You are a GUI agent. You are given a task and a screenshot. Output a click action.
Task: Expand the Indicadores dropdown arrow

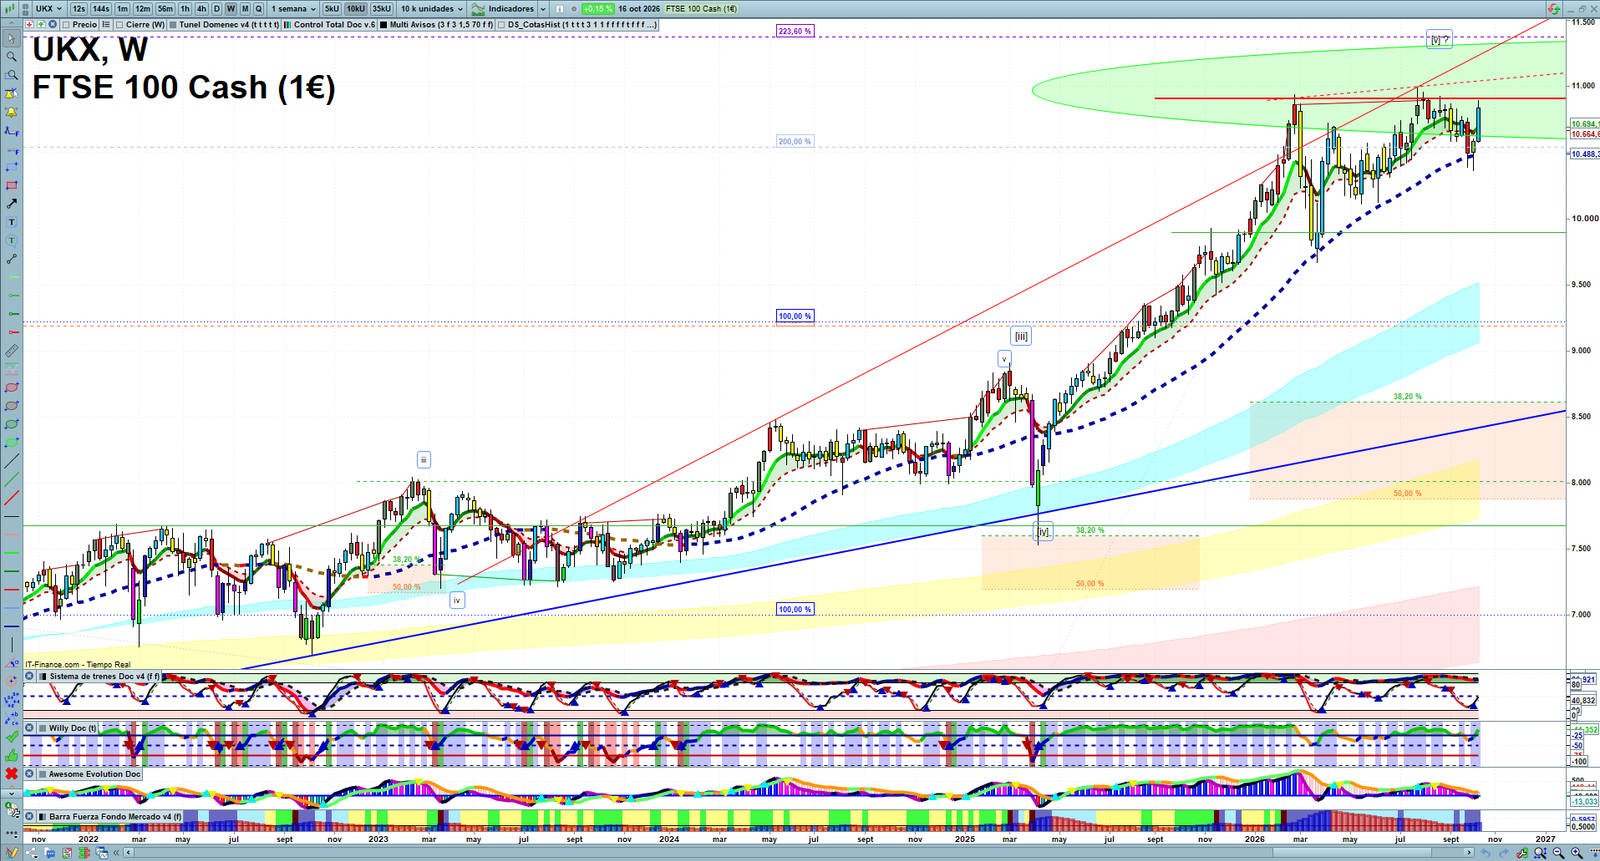543,9
